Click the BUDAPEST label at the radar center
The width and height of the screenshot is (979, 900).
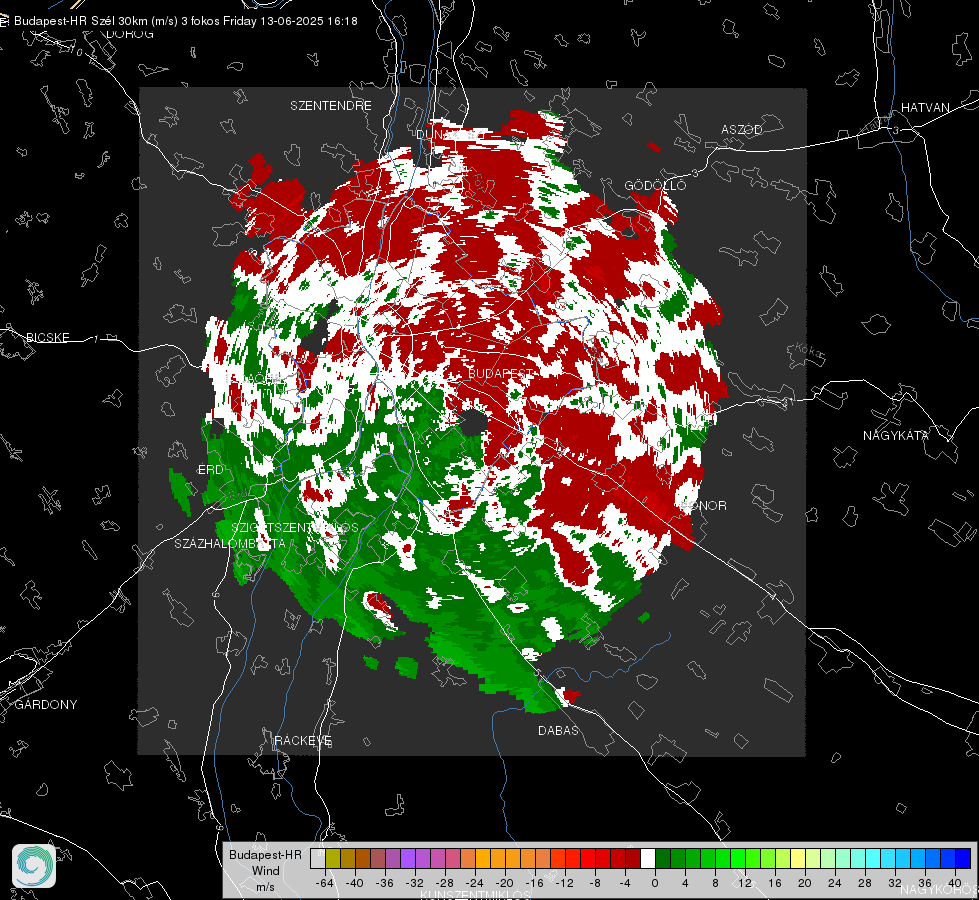tap(501, 373)
